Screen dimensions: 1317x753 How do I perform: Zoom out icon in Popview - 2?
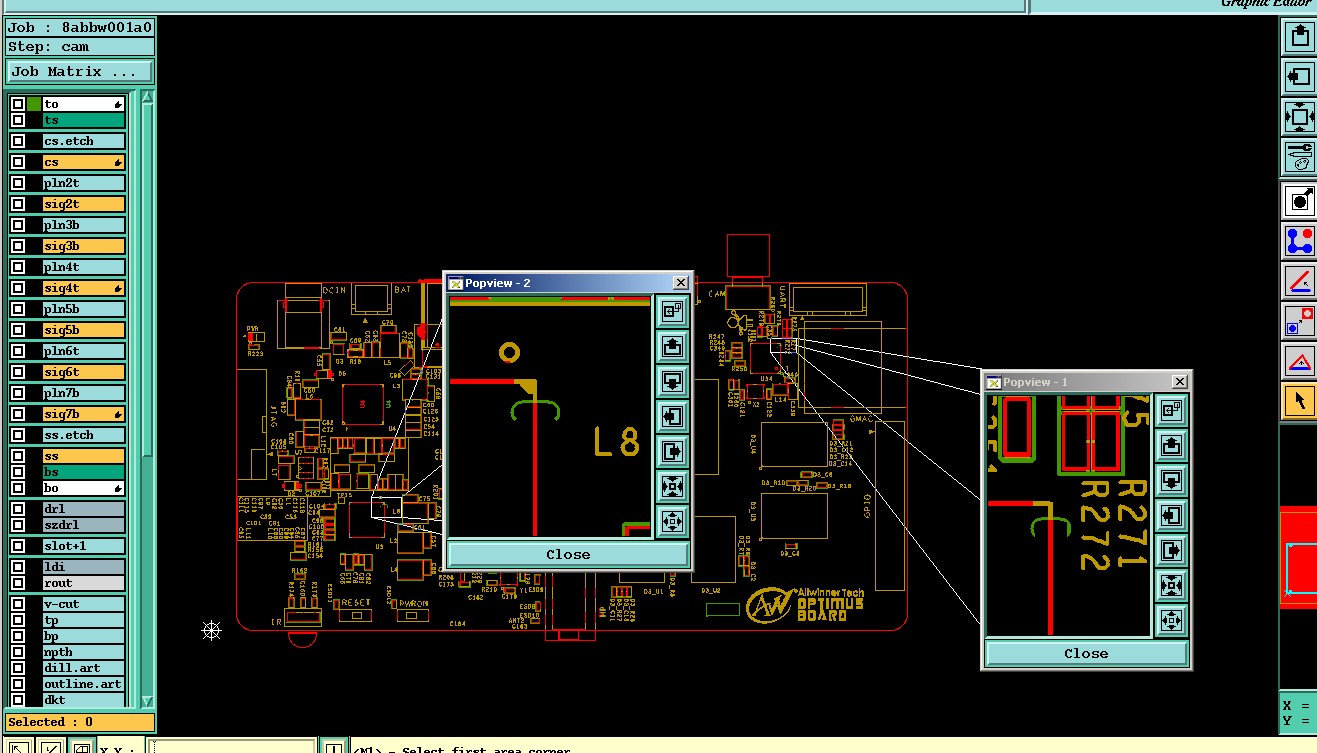pos(672,521)
